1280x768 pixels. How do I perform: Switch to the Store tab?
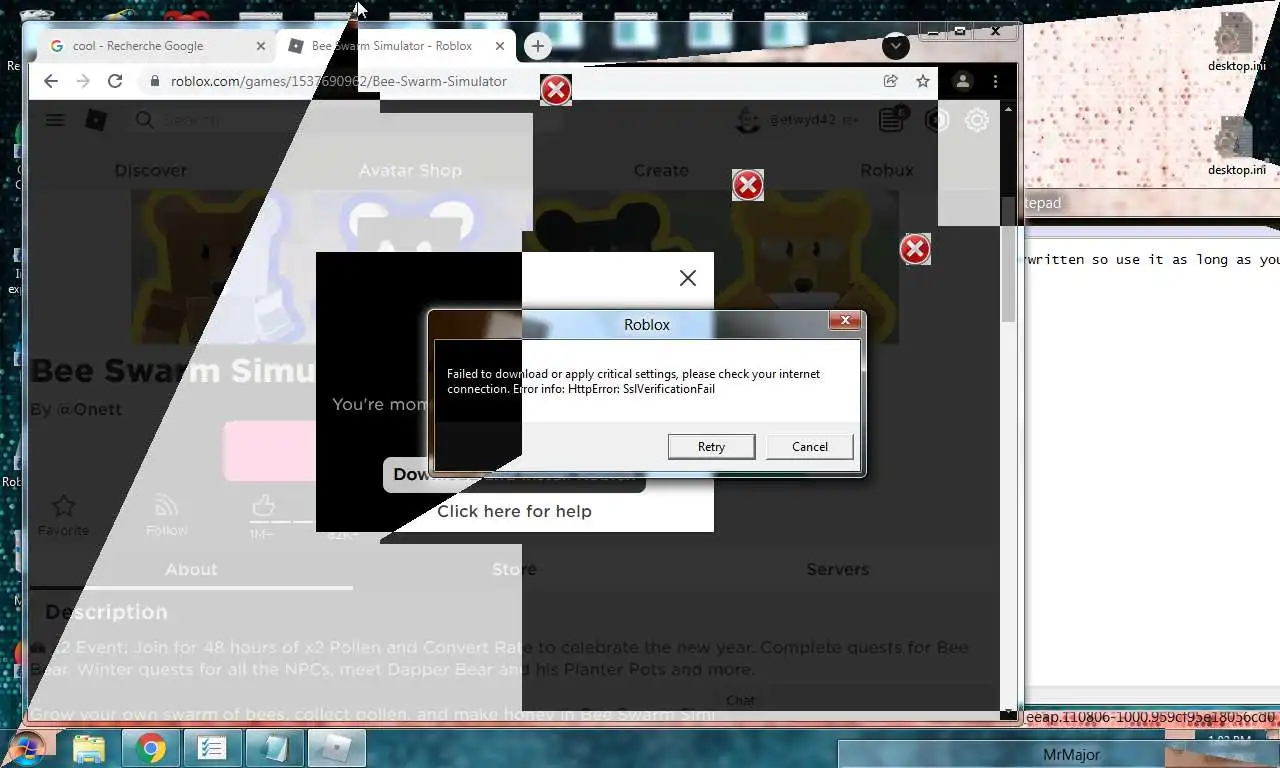coord(514,569)
